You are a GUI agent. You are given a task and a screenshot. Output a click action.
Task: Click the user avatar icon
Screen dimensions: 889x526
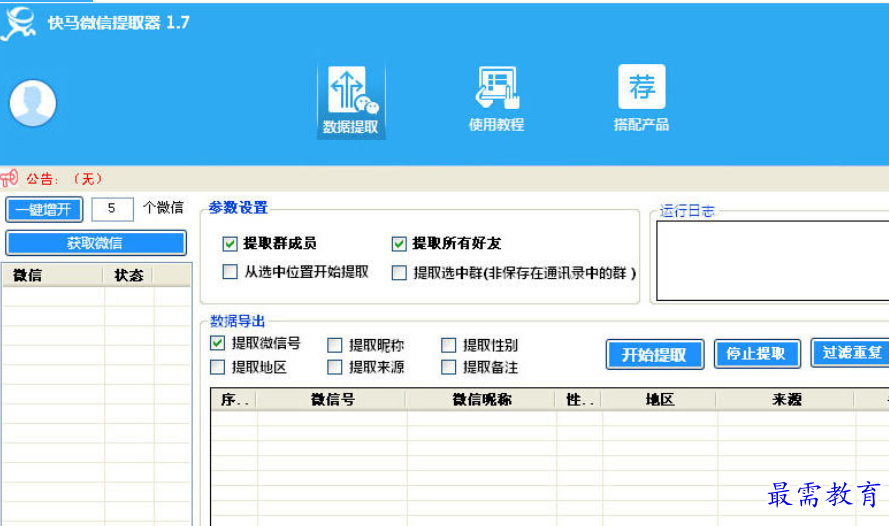32,103
